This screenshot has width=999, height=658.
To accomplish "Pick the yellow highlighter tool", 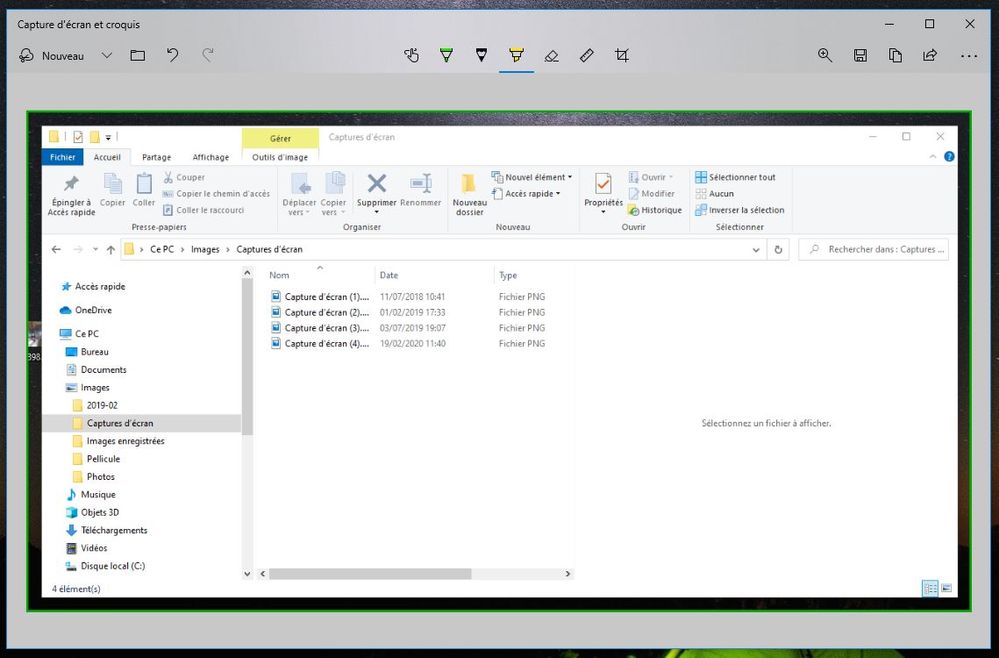I will tap(516, 55).
